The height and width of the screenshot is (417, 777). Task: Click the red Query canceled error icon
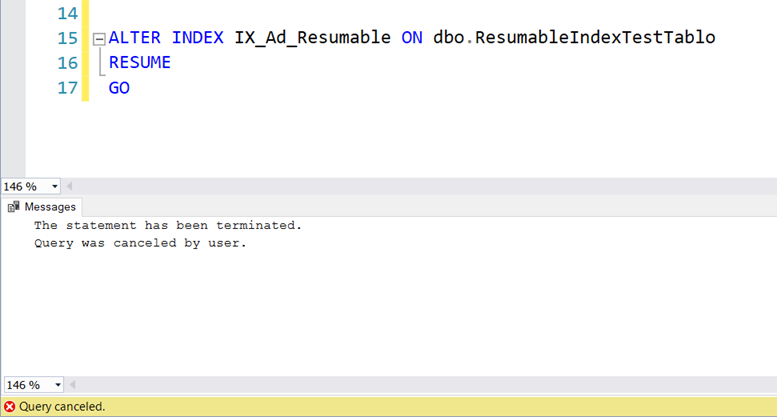coord(9,407)
